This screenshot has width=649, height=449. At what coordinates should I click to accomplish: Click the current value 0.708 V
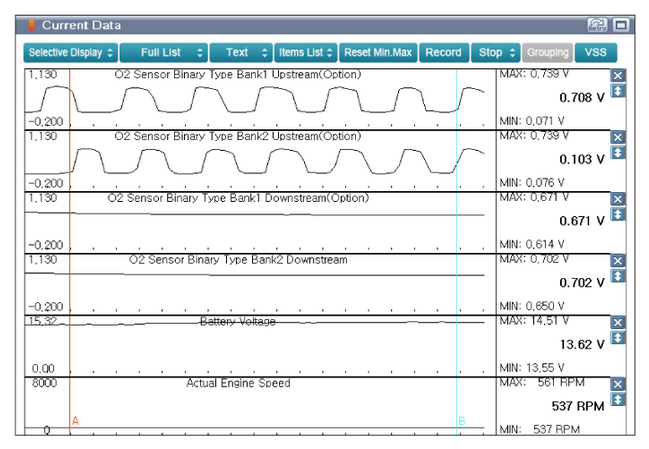click(x=582, y=98)
